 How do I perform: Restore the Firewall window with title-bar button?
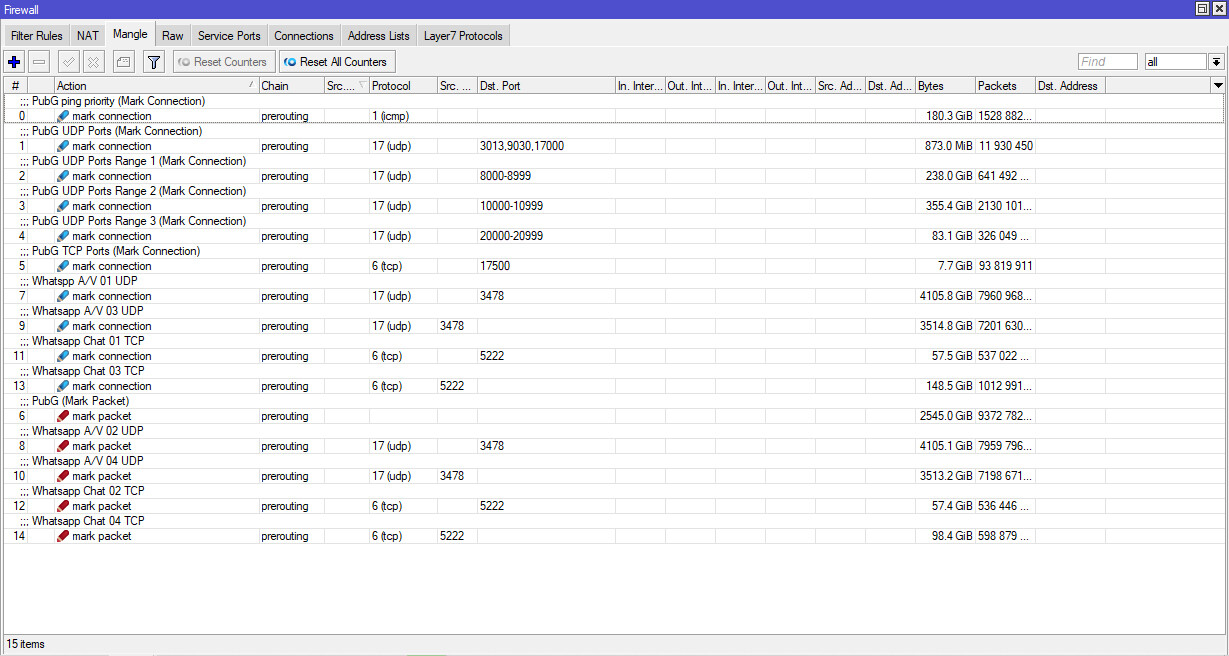pyautogui.click(x=1202, y=8)
